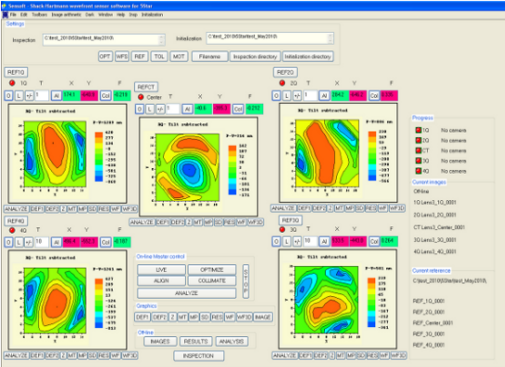
Task: Click the application icon in the menu bar
Action: 5,15
